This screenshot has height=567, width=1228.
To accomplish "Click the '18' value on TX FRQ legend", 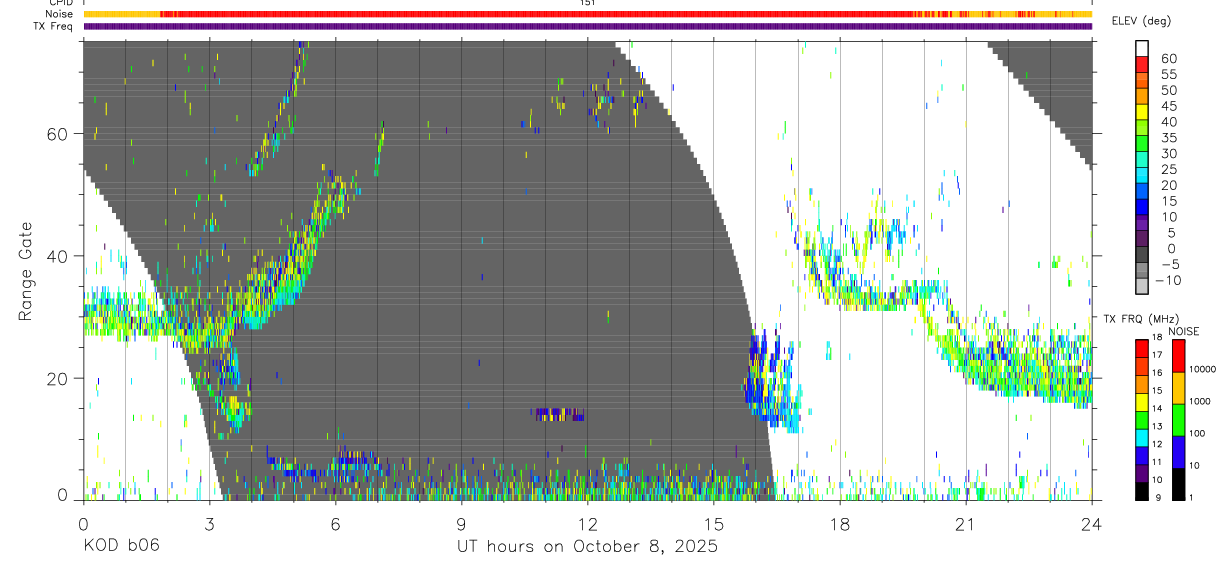I will (1159, 338).
